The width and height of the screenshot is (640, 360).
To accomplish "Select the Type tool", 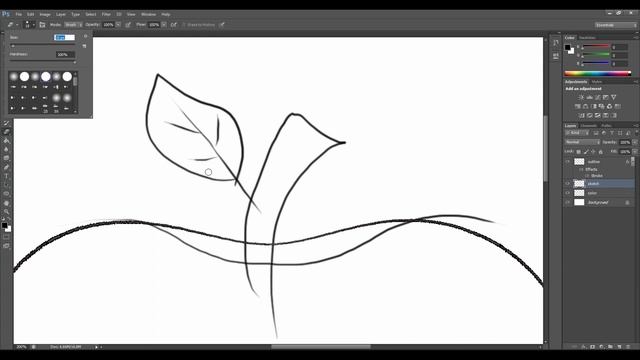I will pyautogui.click(x=6, y=176).
